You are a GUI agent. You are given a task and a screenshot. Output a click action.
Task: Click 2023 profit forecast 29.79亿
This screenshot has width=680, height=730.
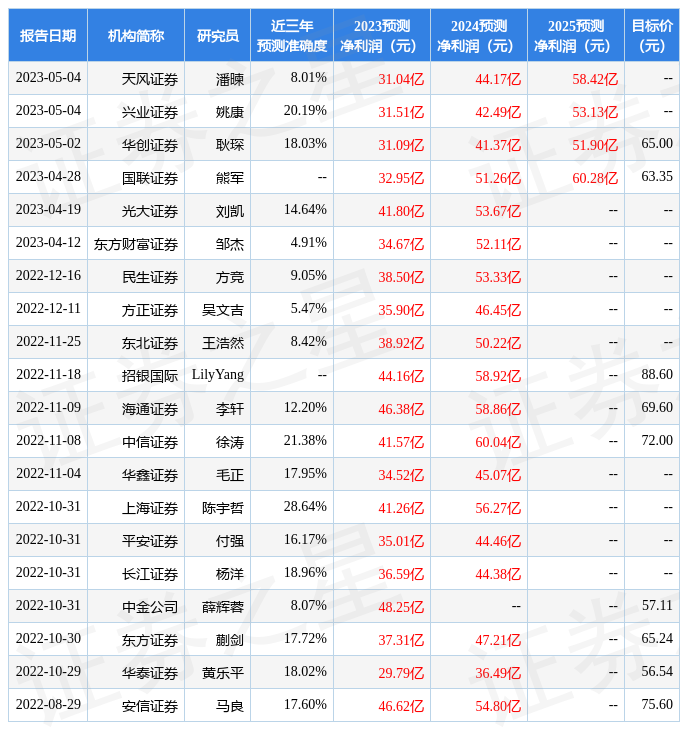[401, 673]
